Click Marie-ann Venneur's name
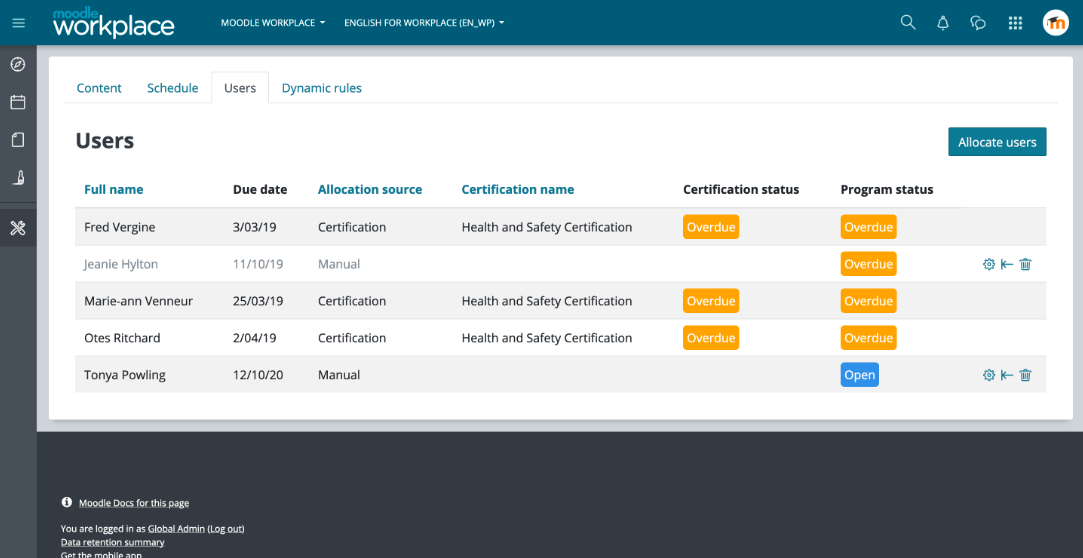 [139, 301]
